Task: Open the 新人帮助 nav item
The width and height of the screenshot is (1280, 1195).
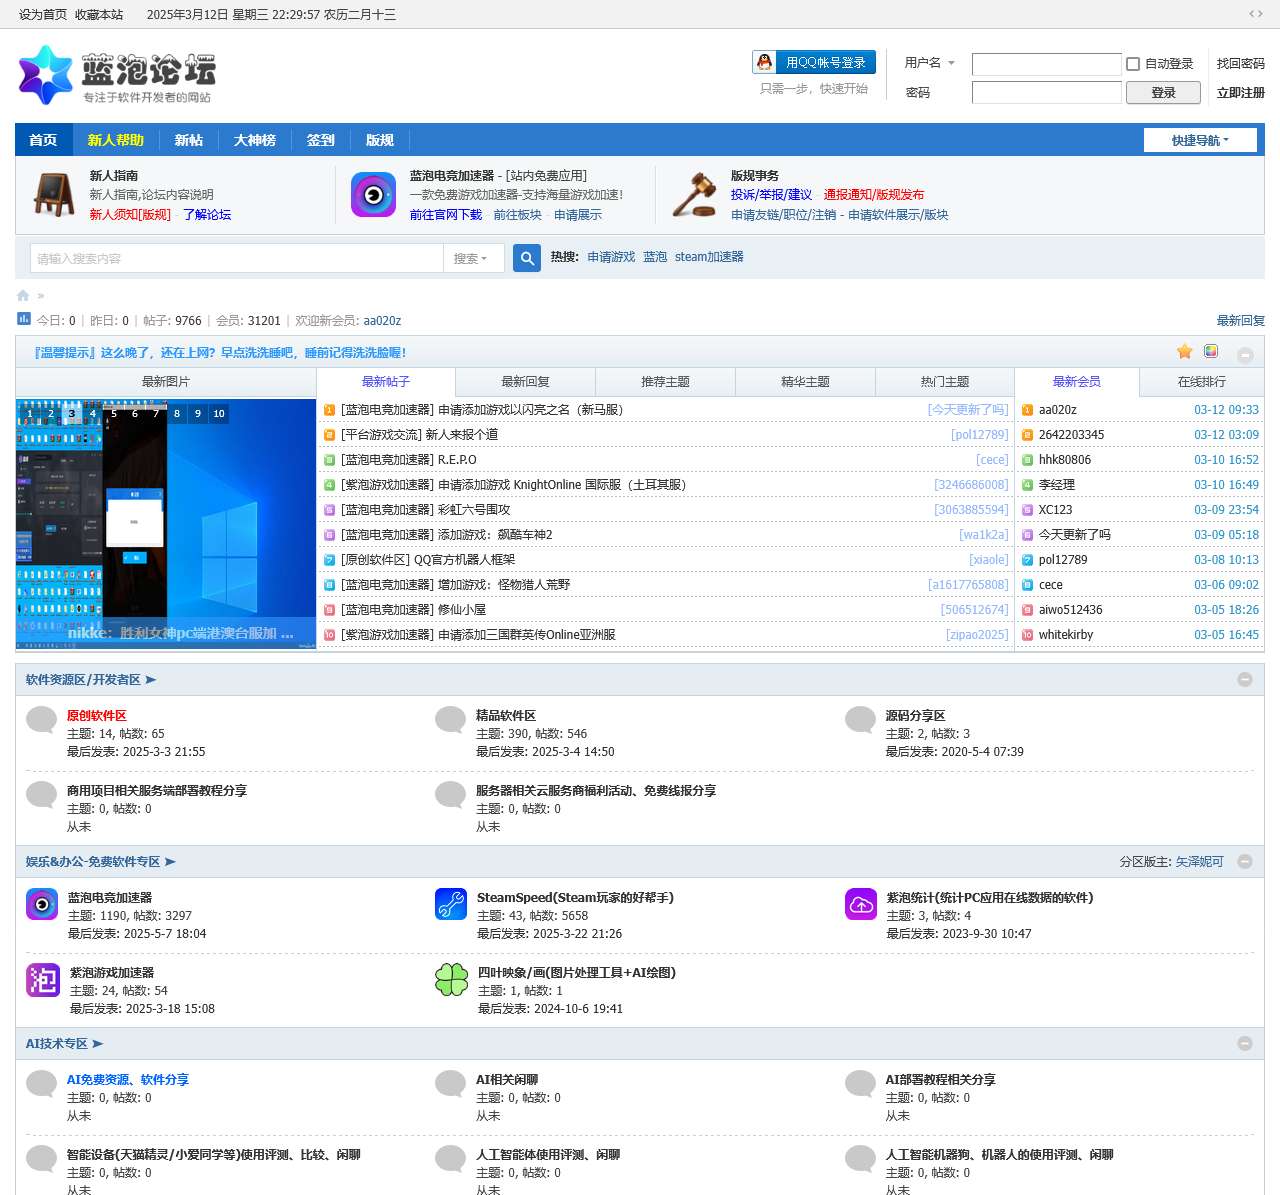Action: point(116,140)
